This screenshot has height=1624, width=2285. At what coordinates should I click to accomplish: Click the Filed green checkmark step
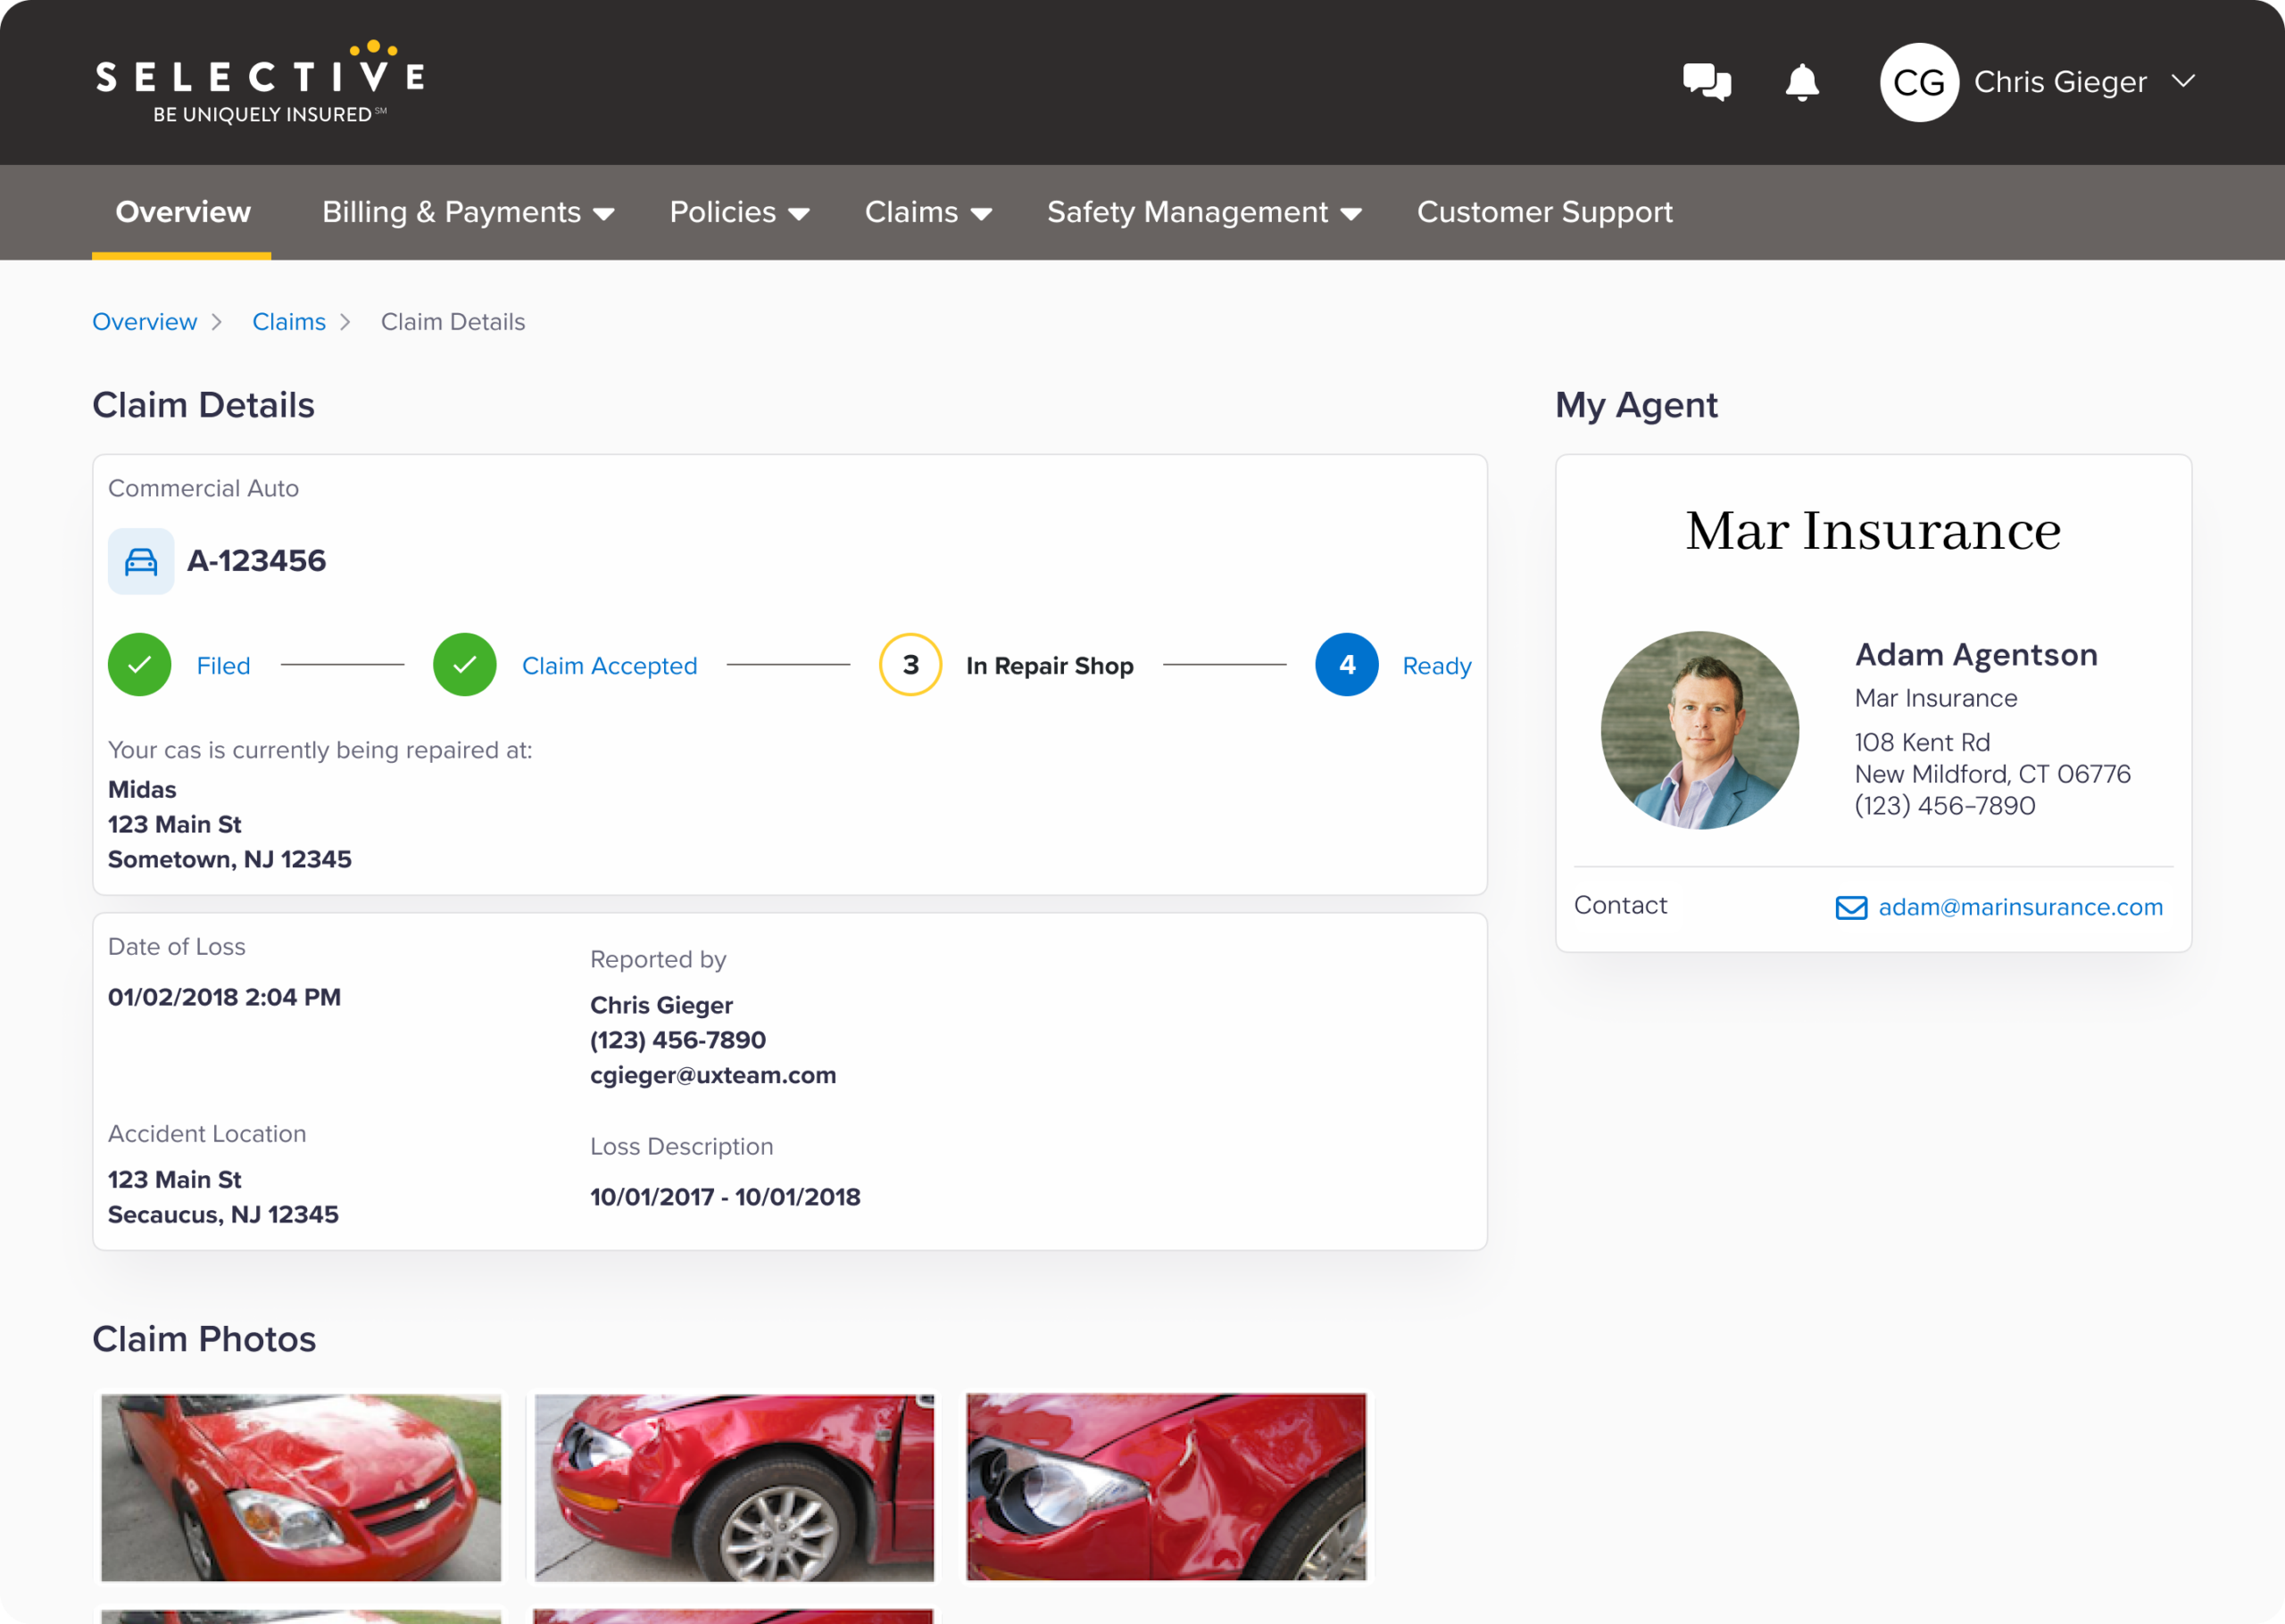click(x=140, y=665)
